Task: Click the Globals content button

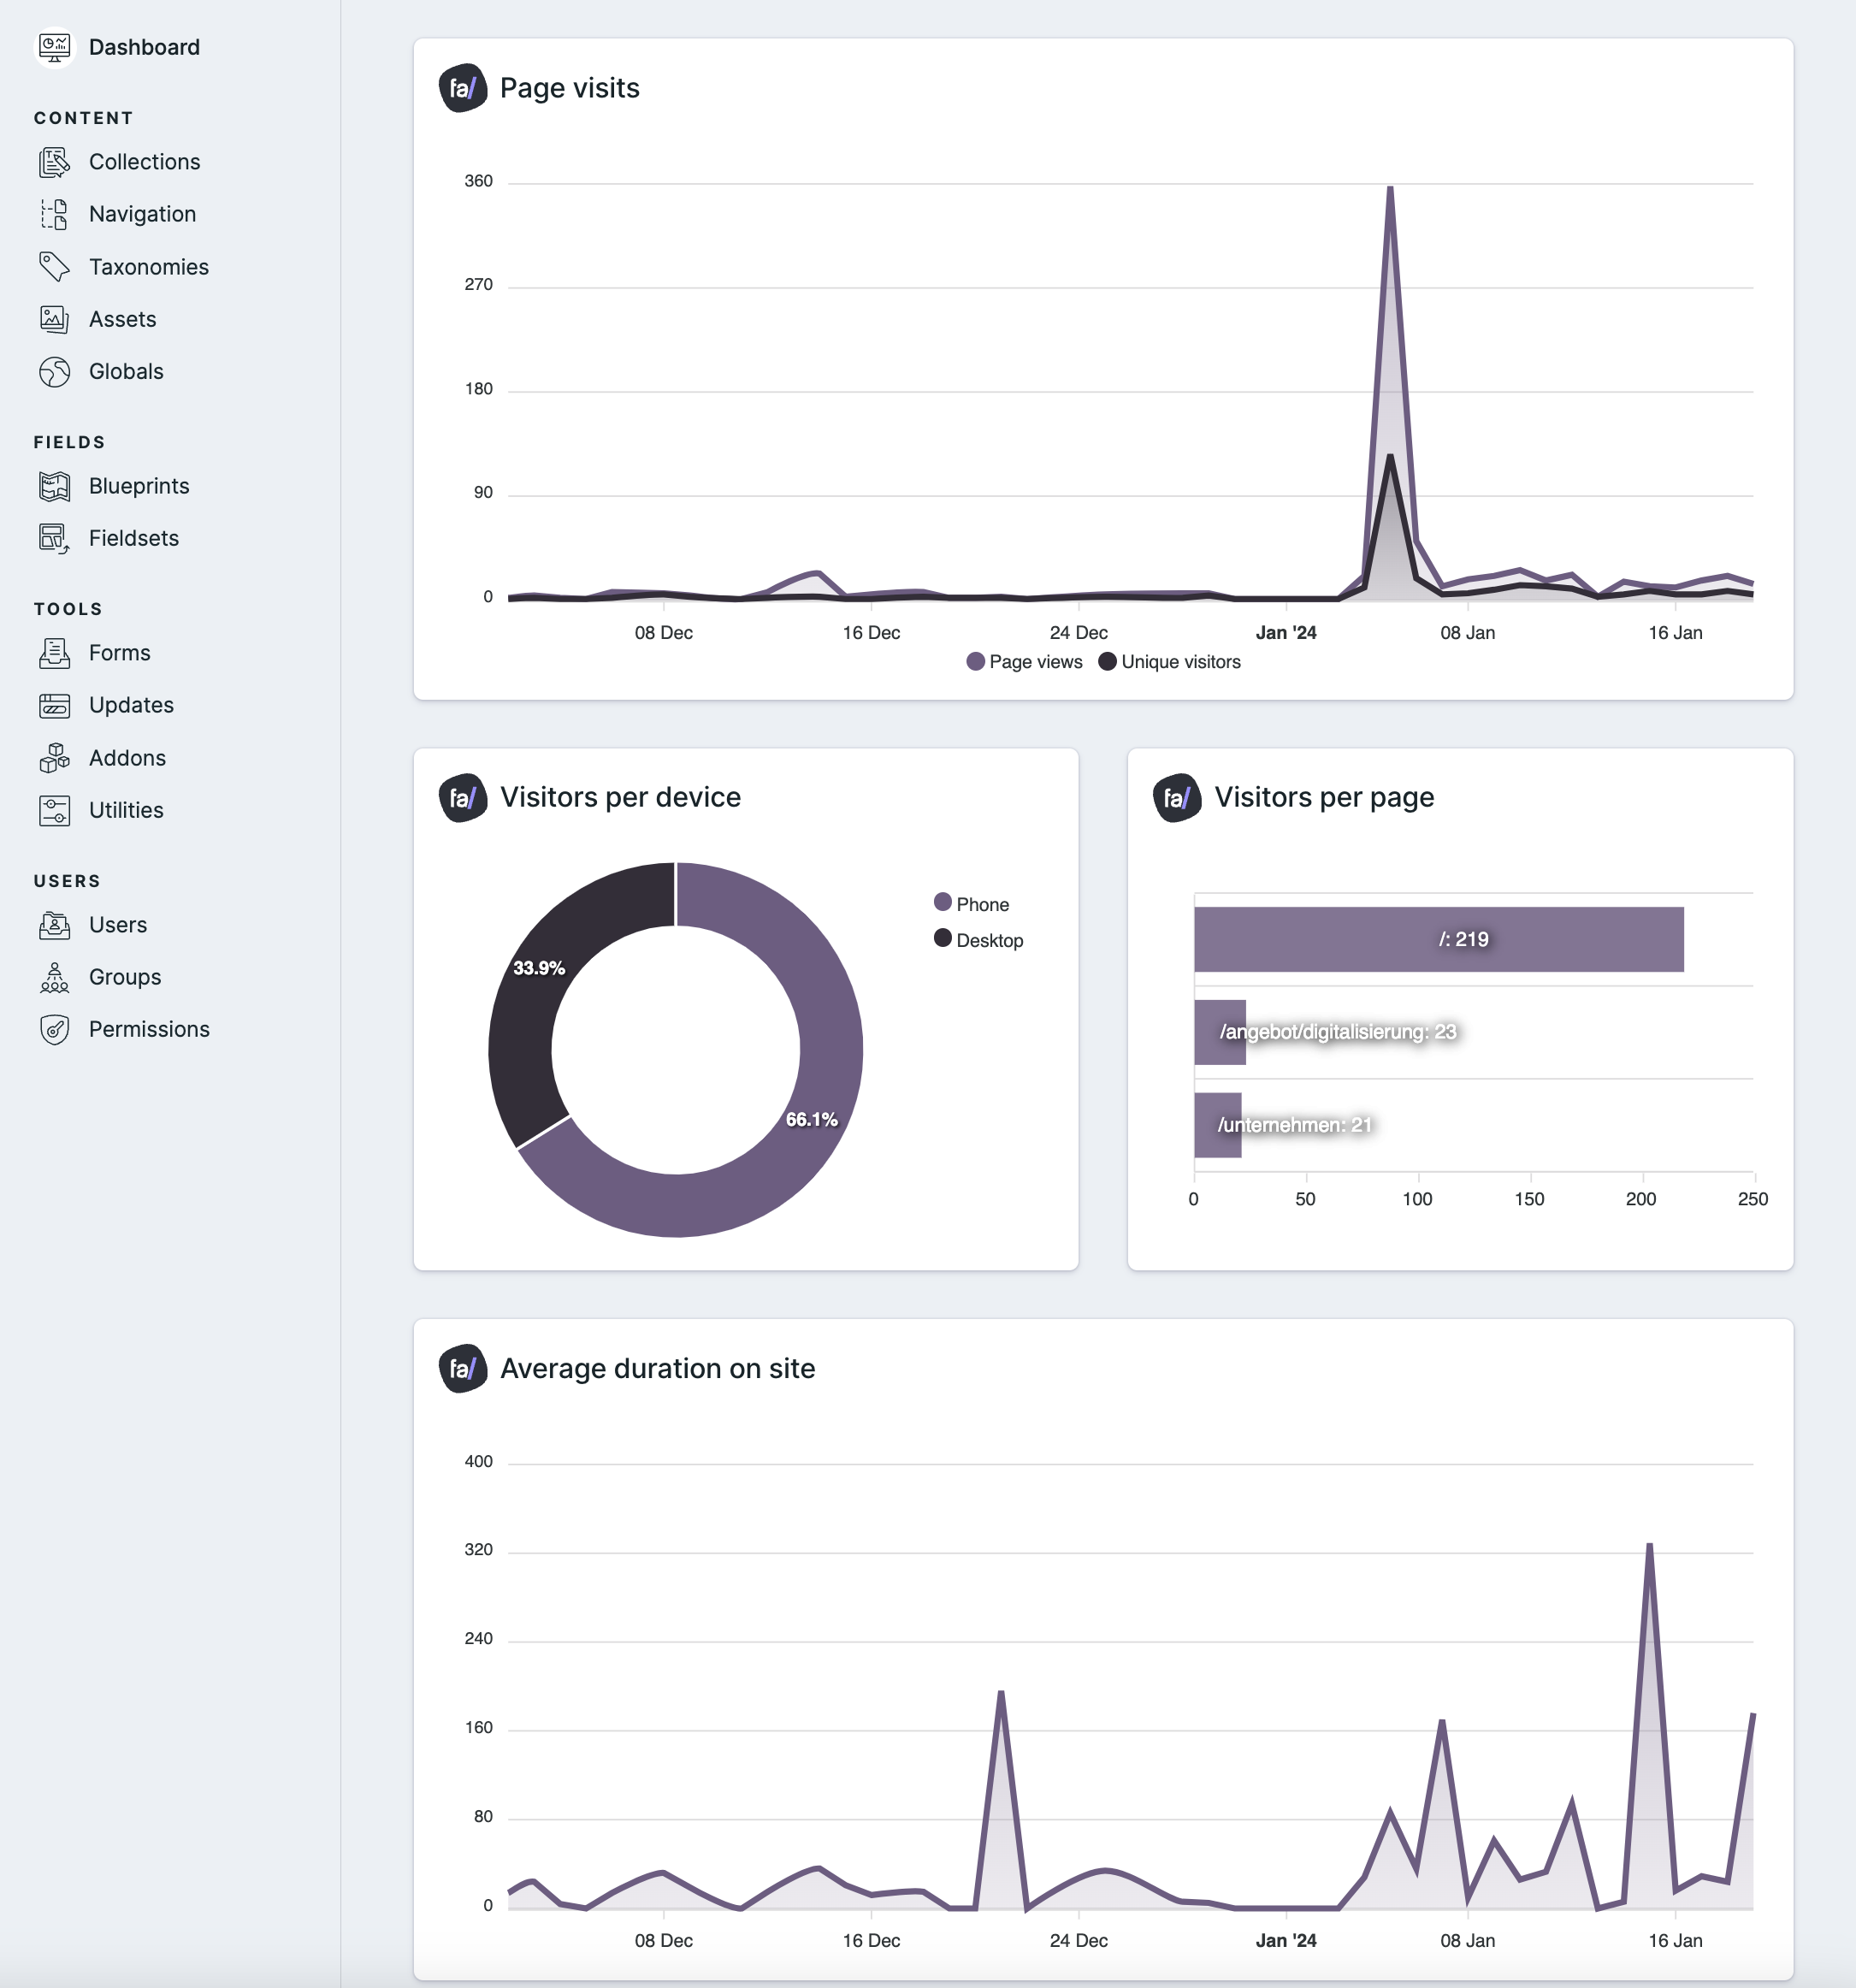Action: 126,370
